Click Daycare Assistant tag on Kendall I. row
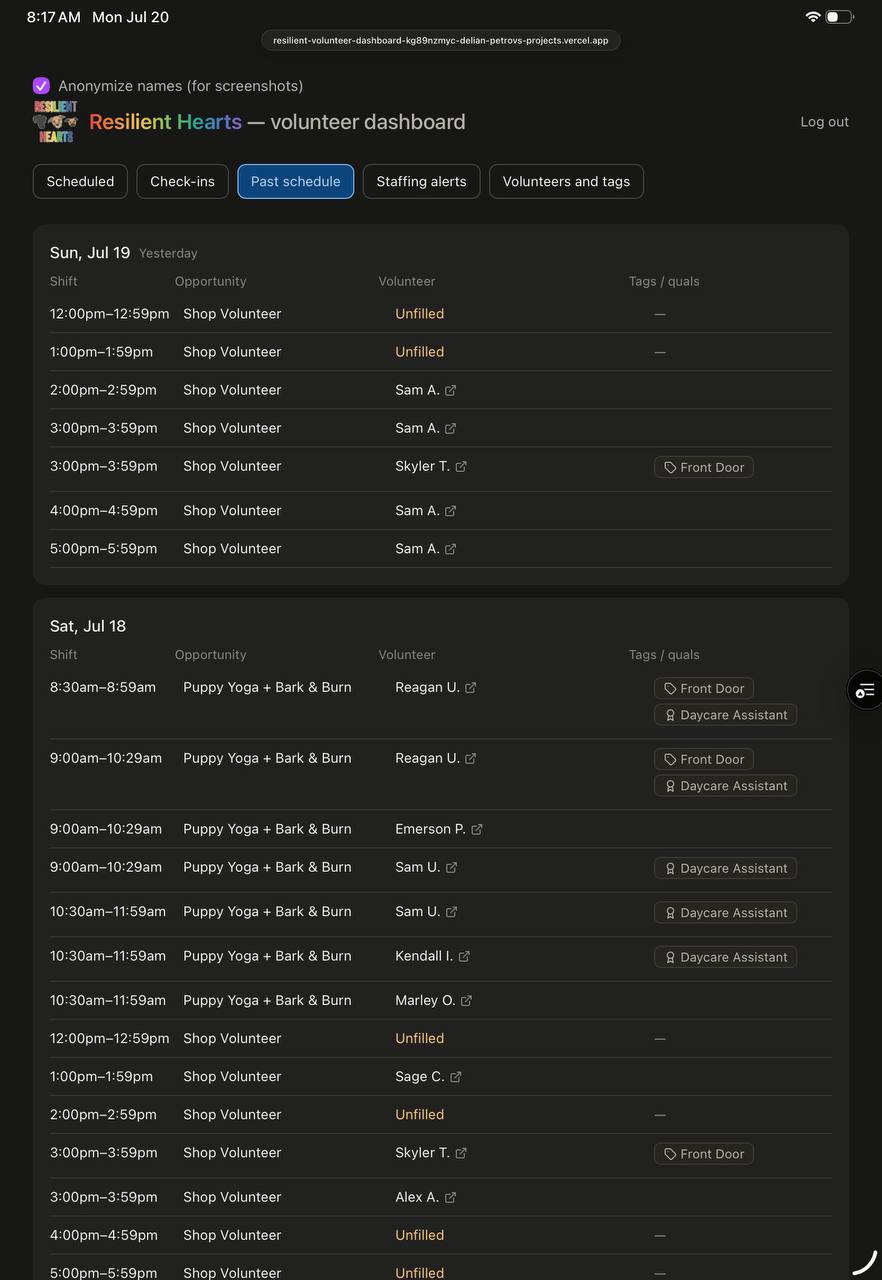882x1280 pixels. point(725,957)
